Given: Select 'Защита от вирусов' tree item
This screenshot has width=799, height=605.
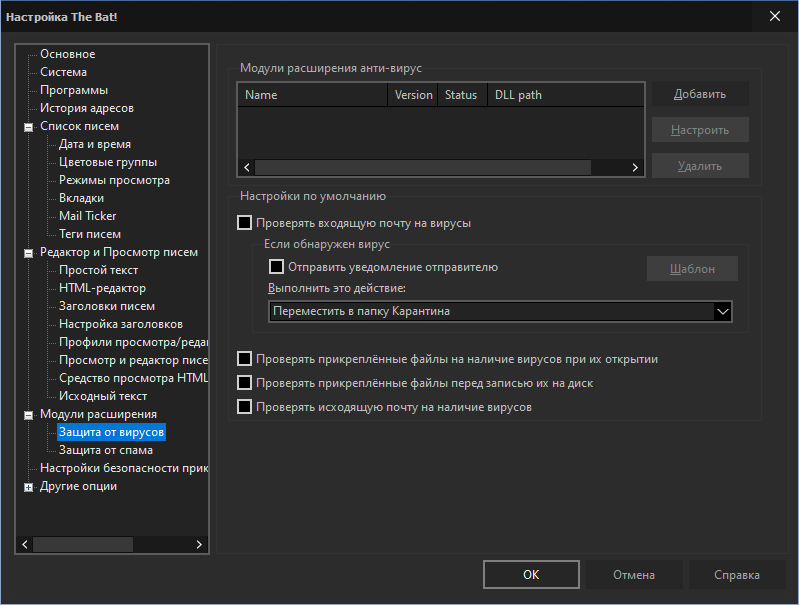Looking at the screenshot, I should click(x=112, y=432).
